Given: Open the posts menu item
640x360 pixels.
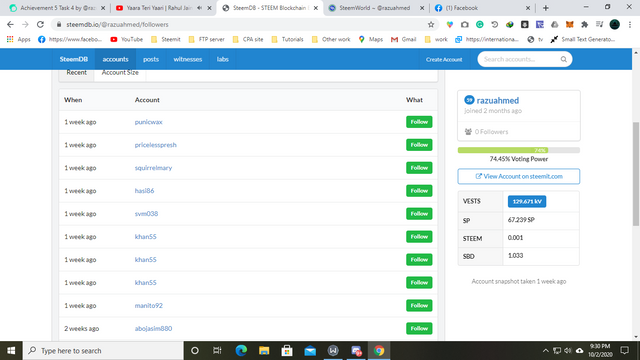Looking at the screenshot, I should (x=151, y=59).
